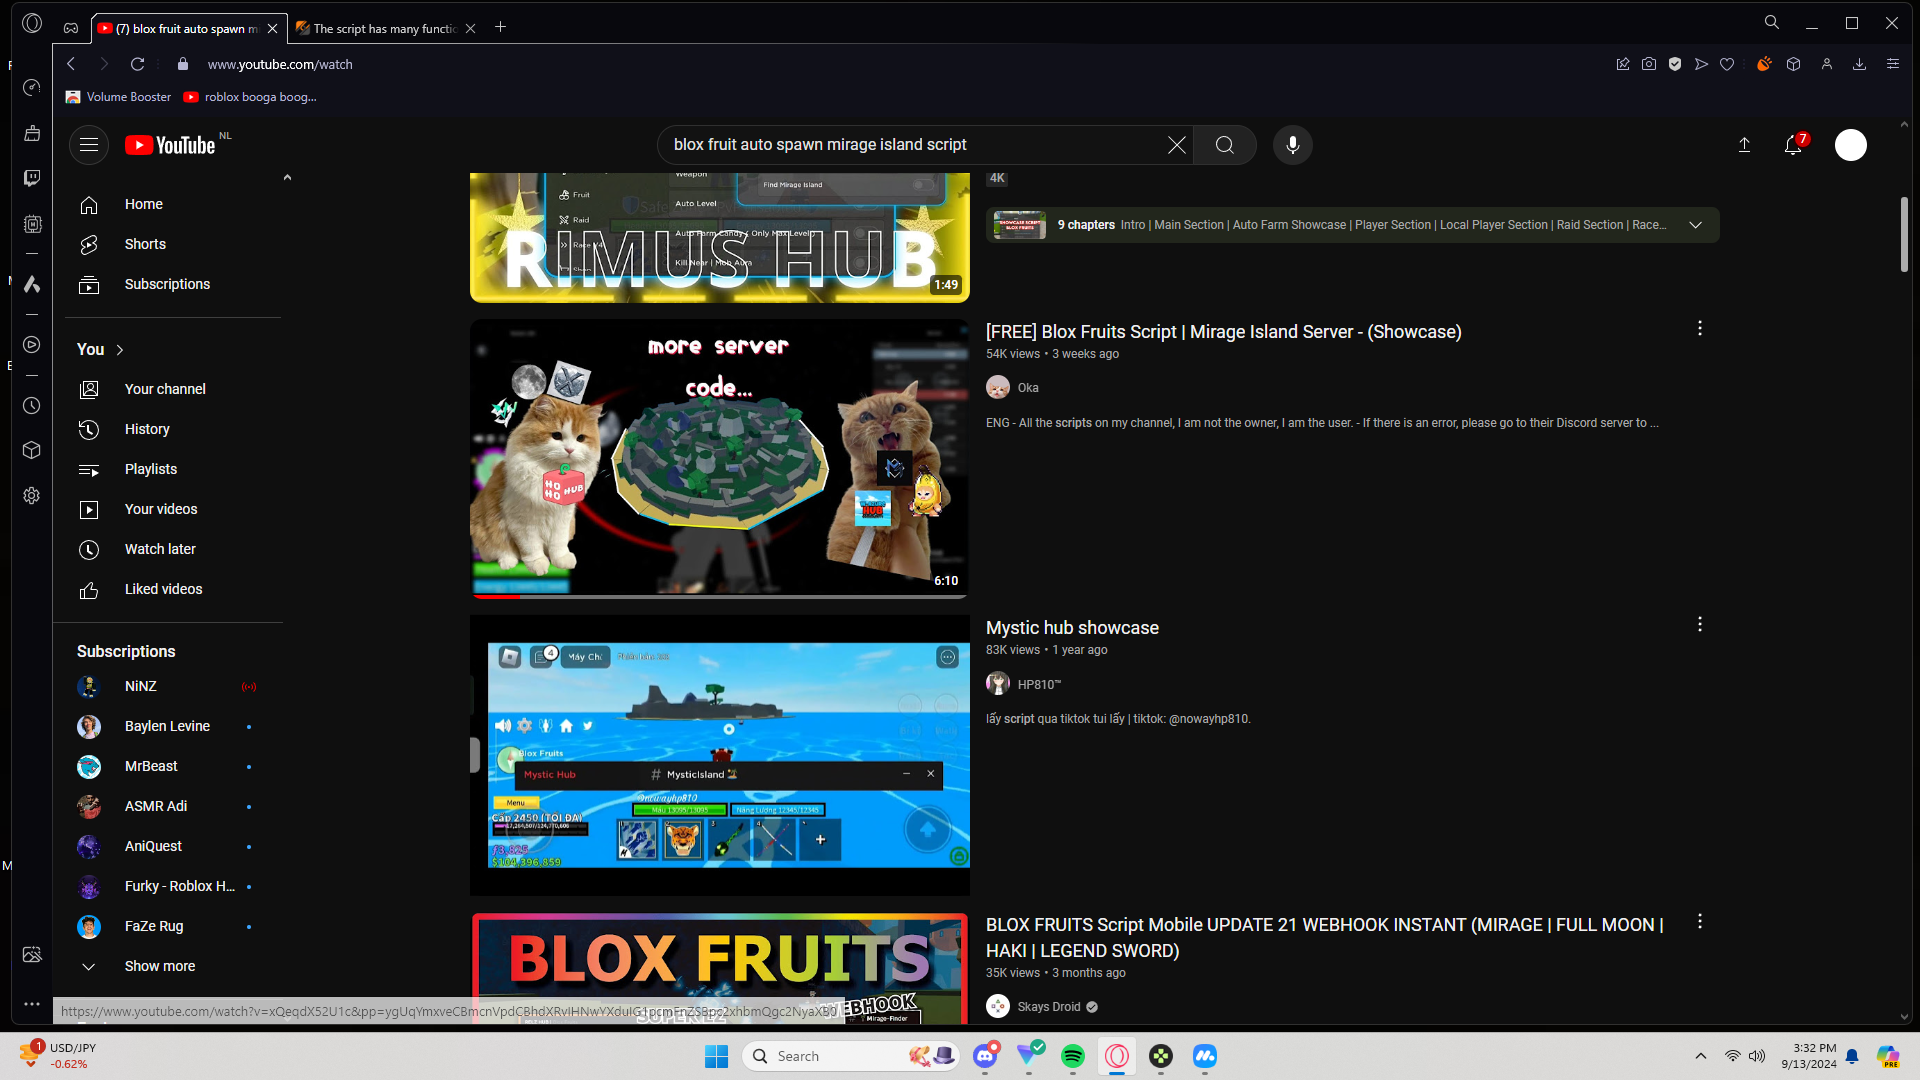Start voice search with the microphone
The image size is (1920, 1080).
tap(1293, 145)
